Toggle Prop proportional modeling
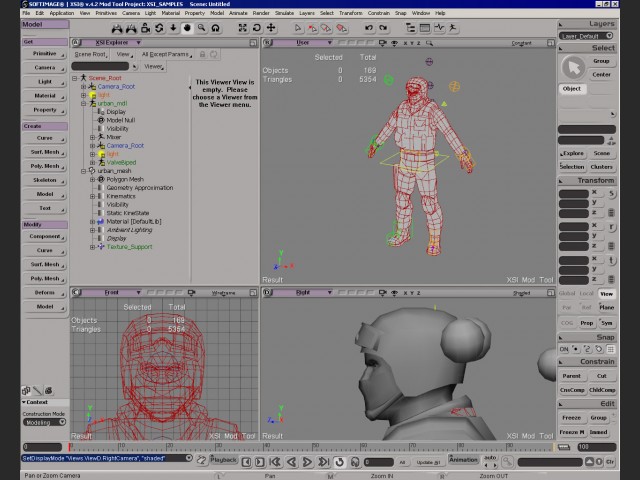Screen dimensions: 640x480 pos(587,323)
